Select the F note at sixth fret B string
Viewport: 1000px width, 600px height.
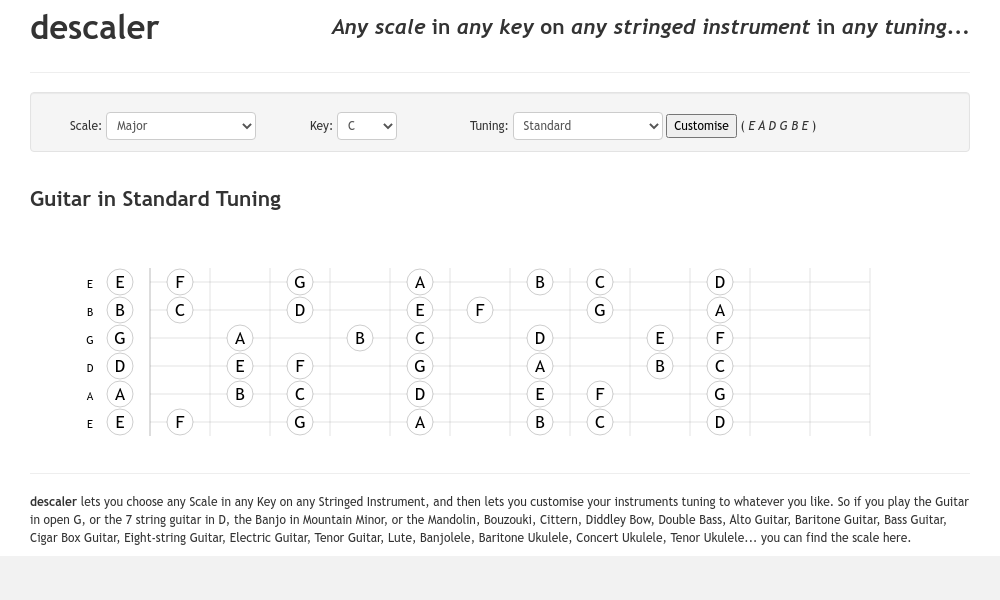tap(480, 310)
